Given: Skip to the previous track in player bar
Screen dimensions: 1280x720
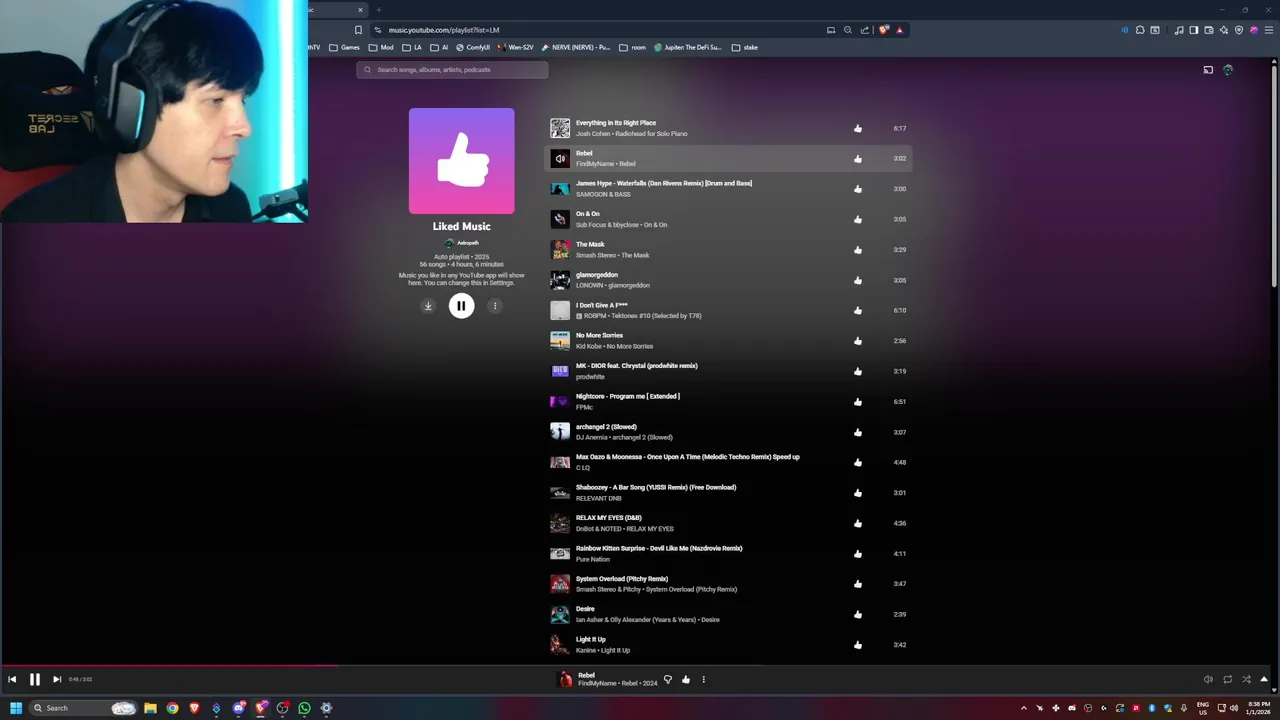Looking at the screenshot, I should pos(12,679).
